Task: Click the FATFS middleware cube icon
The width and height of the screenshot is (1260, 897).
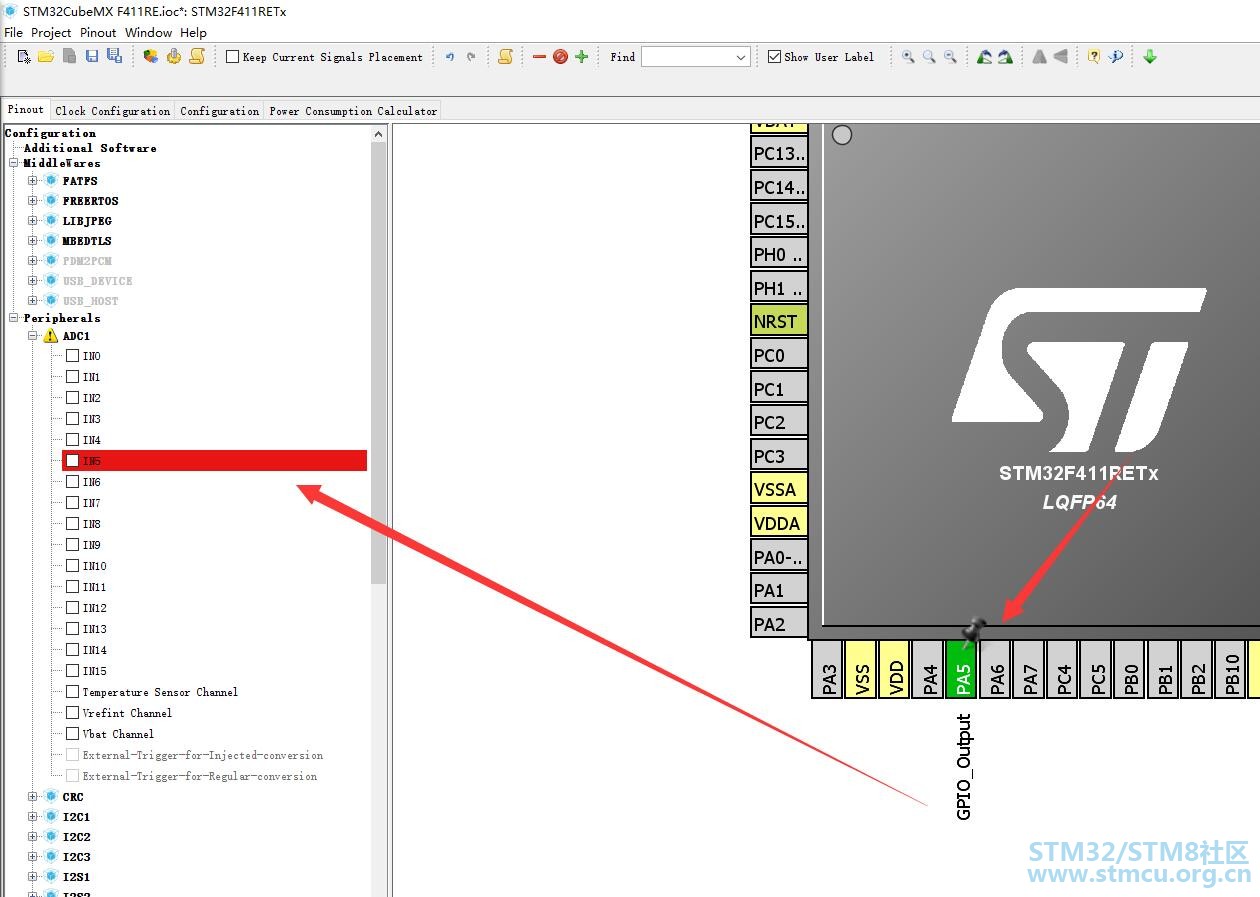Action: 51,181
